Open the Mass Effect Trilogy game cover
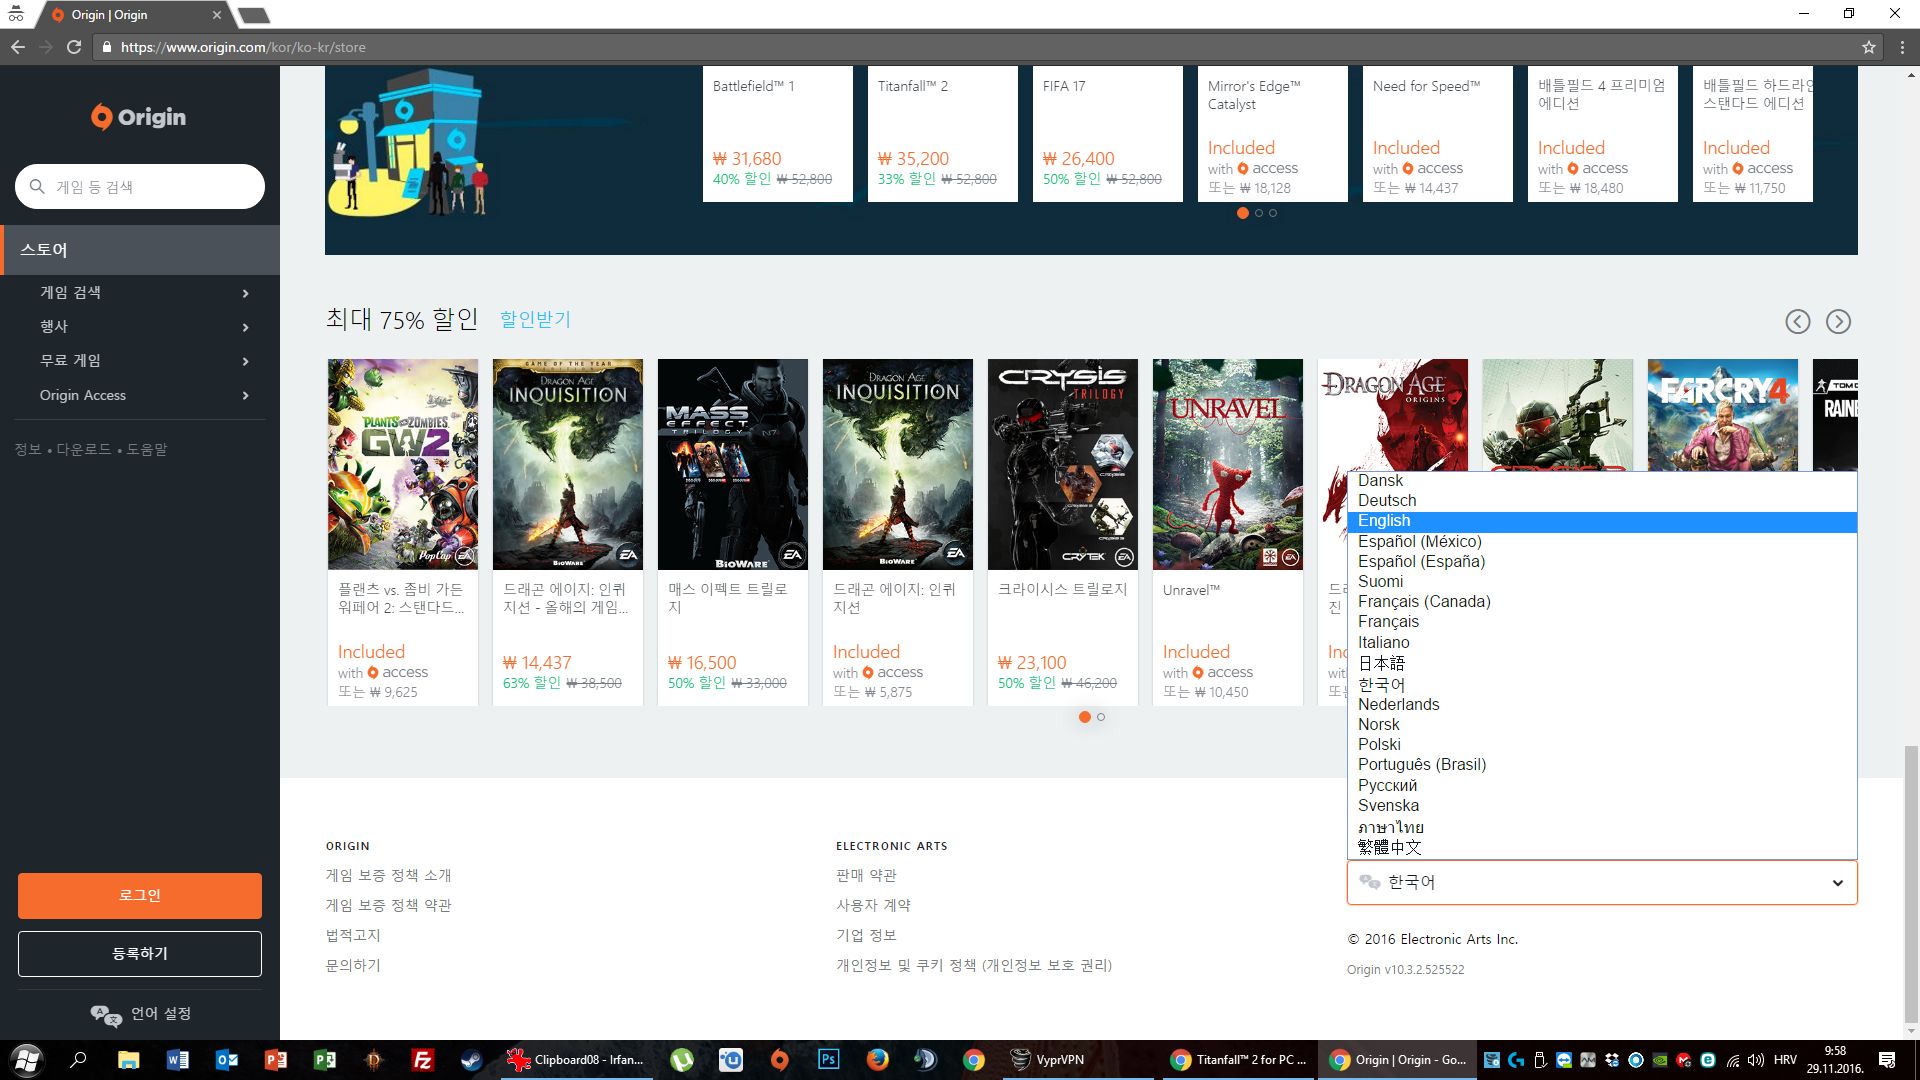Image resolution: width=1920 pixels, height=1080 pixels. click(x=732, y=464)
